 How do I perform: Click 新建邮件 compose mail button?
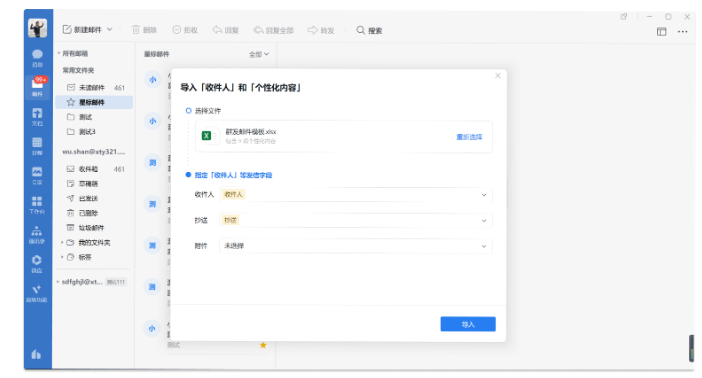pos(82,30)
